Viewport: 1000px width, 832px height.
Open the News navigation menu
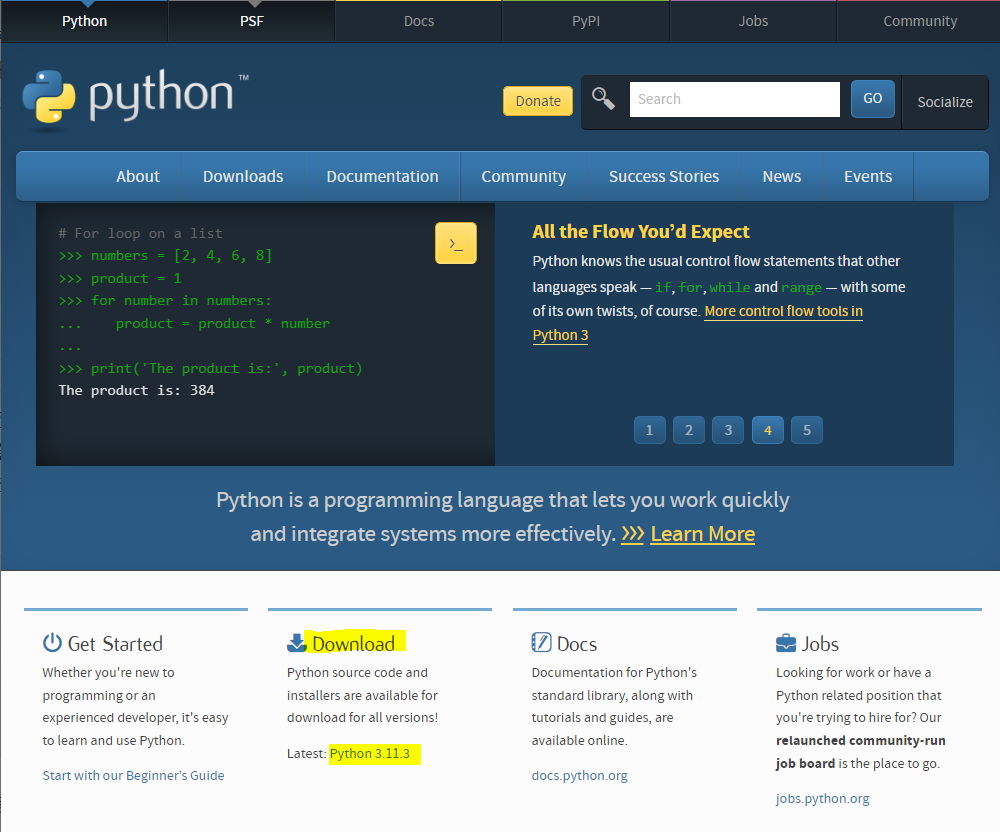coord(781,177)
